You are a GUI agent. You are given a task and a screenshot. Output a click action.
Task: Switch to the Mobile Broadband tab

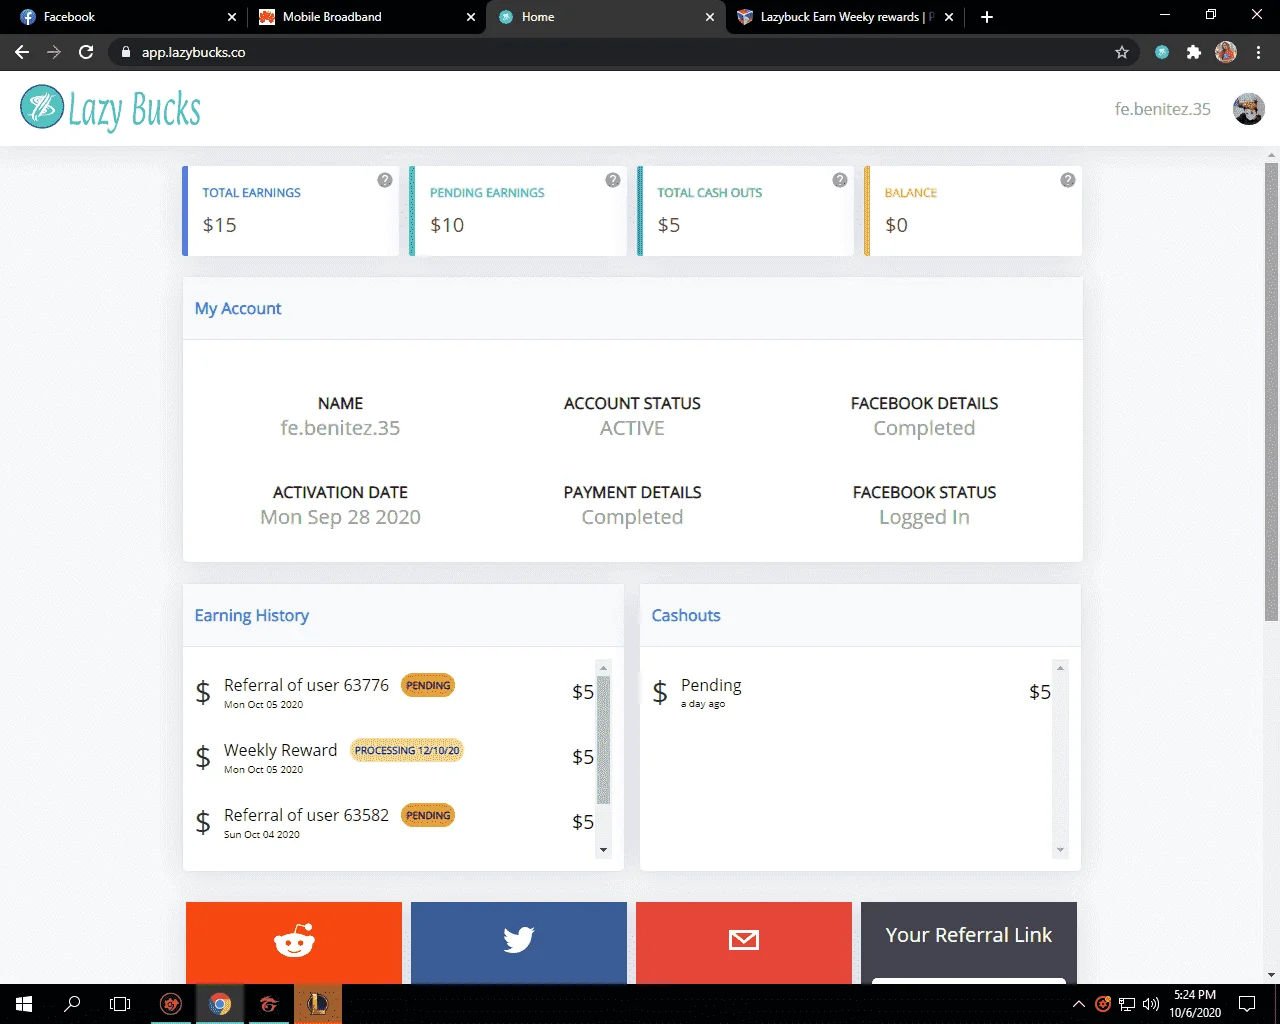(365, 17)
